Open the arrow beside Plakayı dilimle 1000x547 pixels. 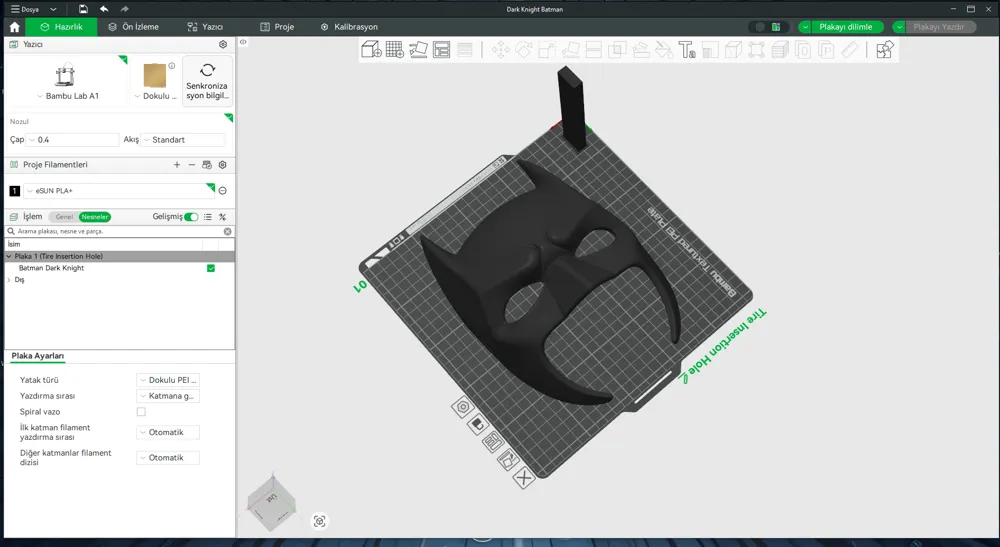[x=805, y=27]
